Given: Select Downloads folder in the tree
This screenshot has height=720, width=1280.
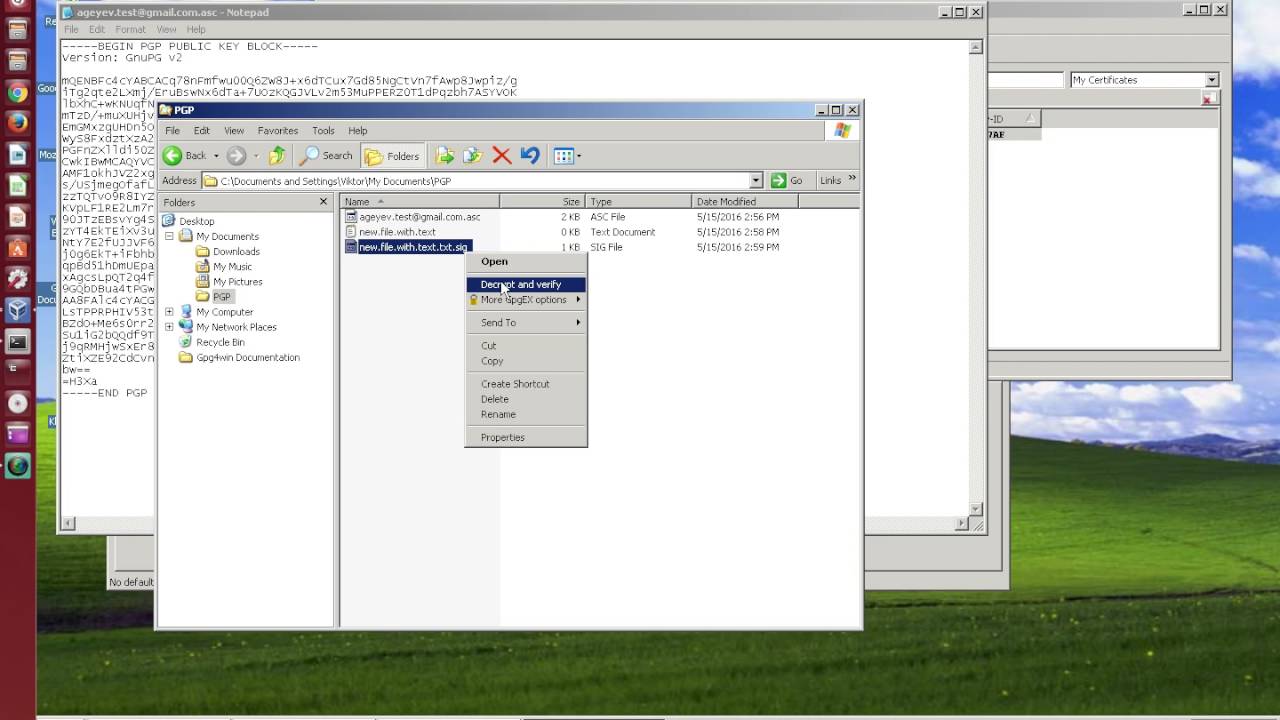Looking at the screenshot, I should tap(236, 252).
